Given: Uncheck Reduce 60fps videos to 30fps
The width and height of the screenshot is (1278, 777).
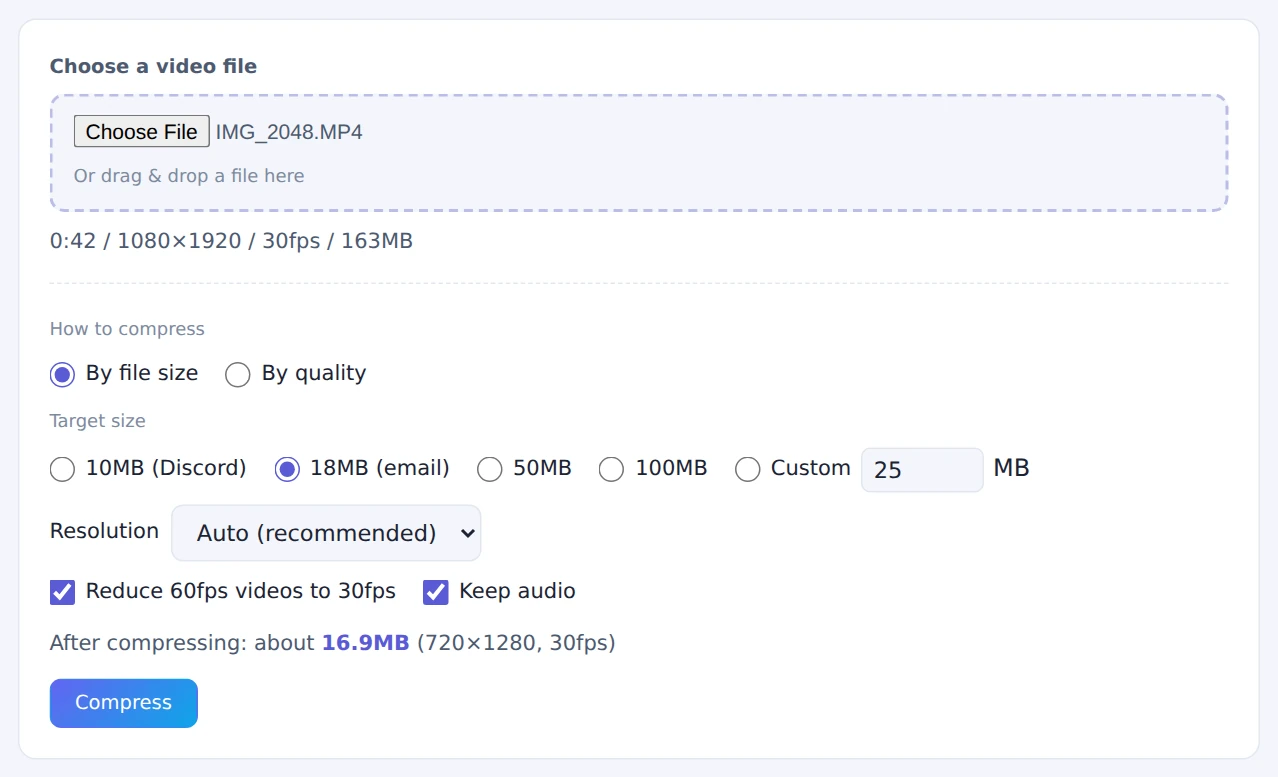Looking at the screenshot, I should tap(63, 592).
